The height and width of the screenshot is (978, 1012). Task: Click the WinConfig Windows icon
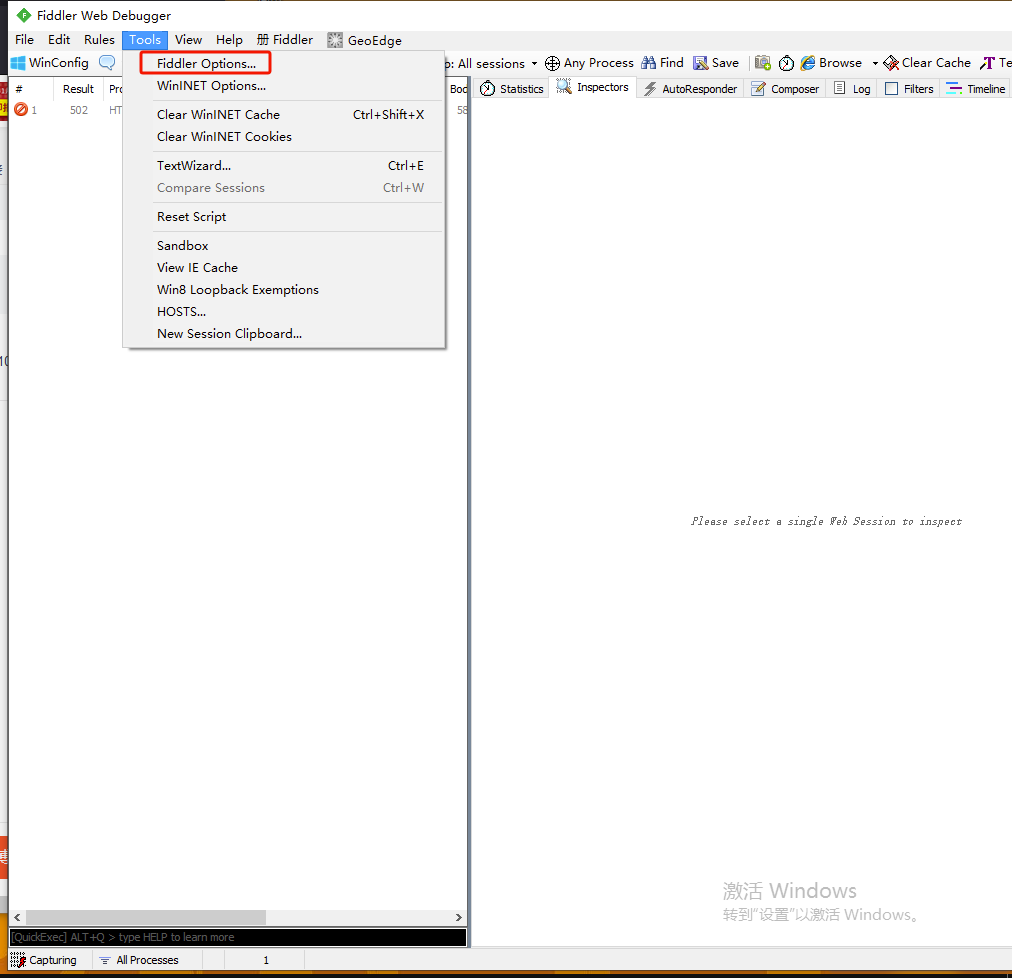18,63
